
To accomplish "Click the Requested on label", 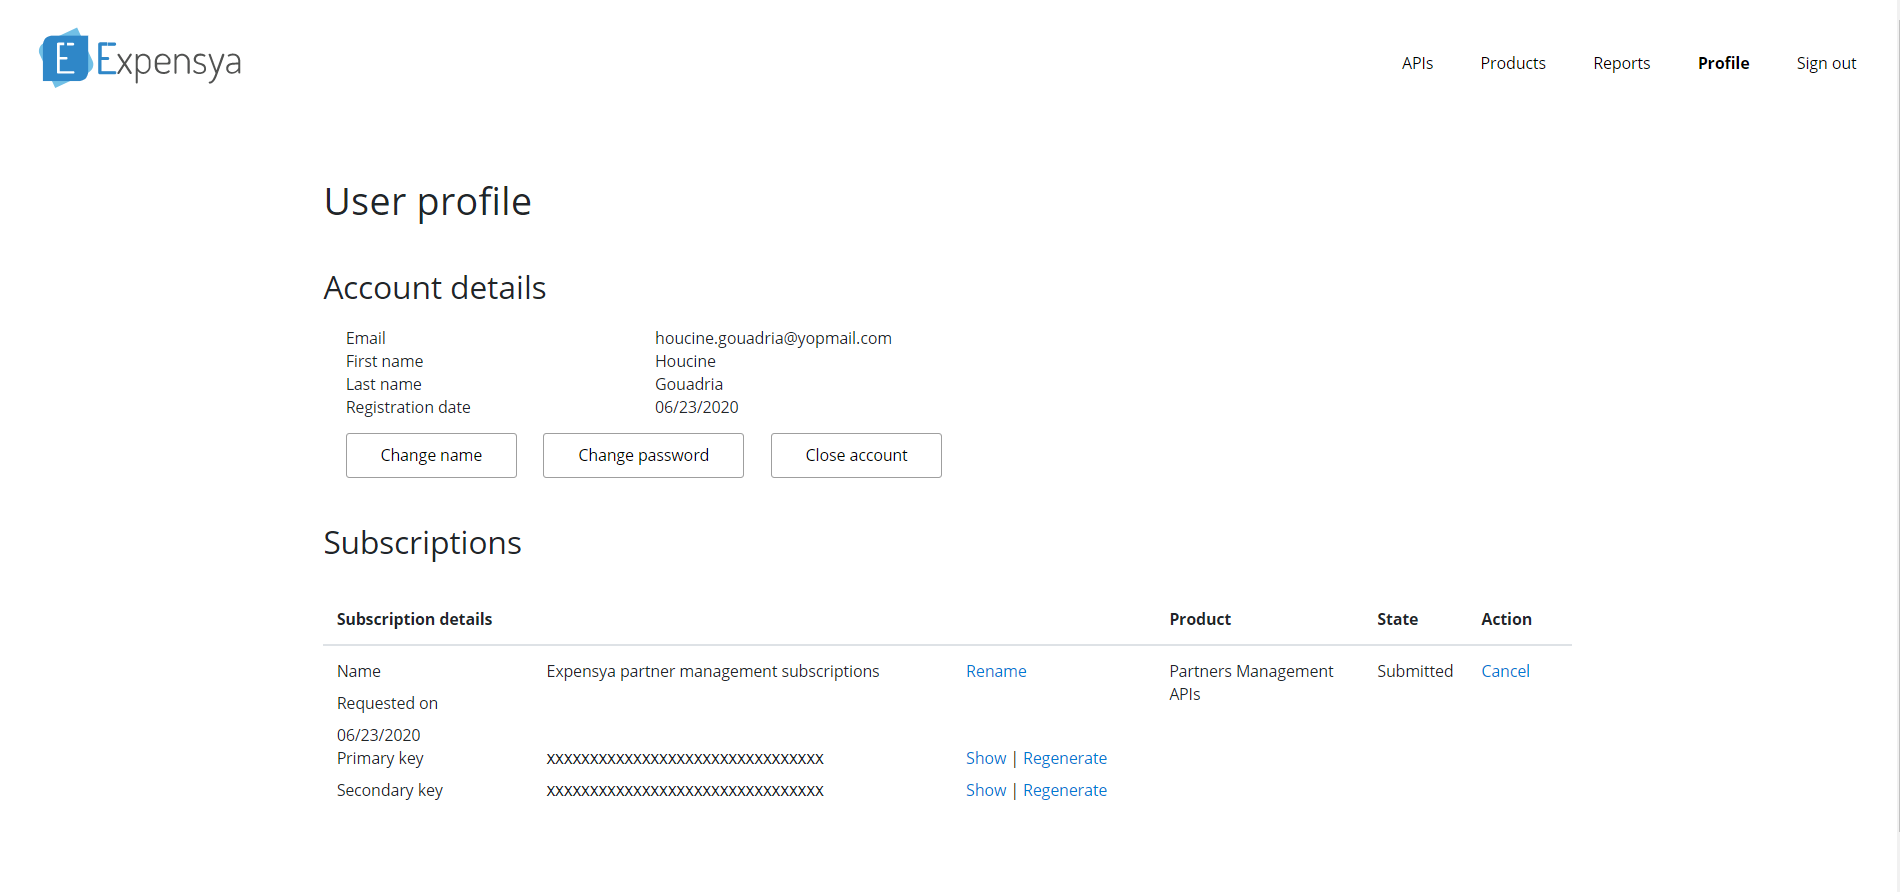I will point(387,703).
